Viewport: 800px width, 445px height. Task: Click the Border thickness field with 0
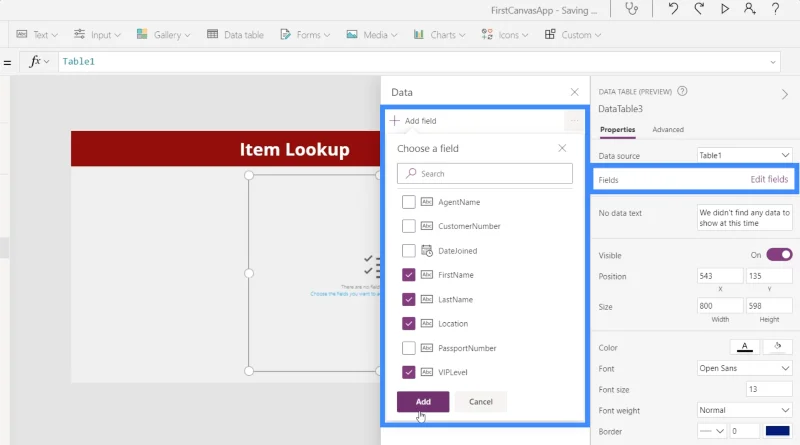[x=745, y=431]
